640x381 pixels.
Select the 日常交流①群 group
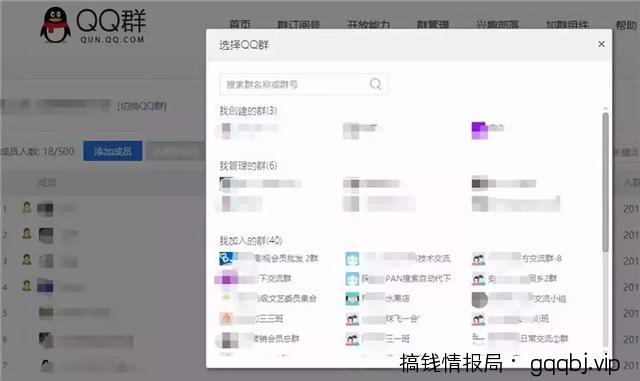[520, 339]
